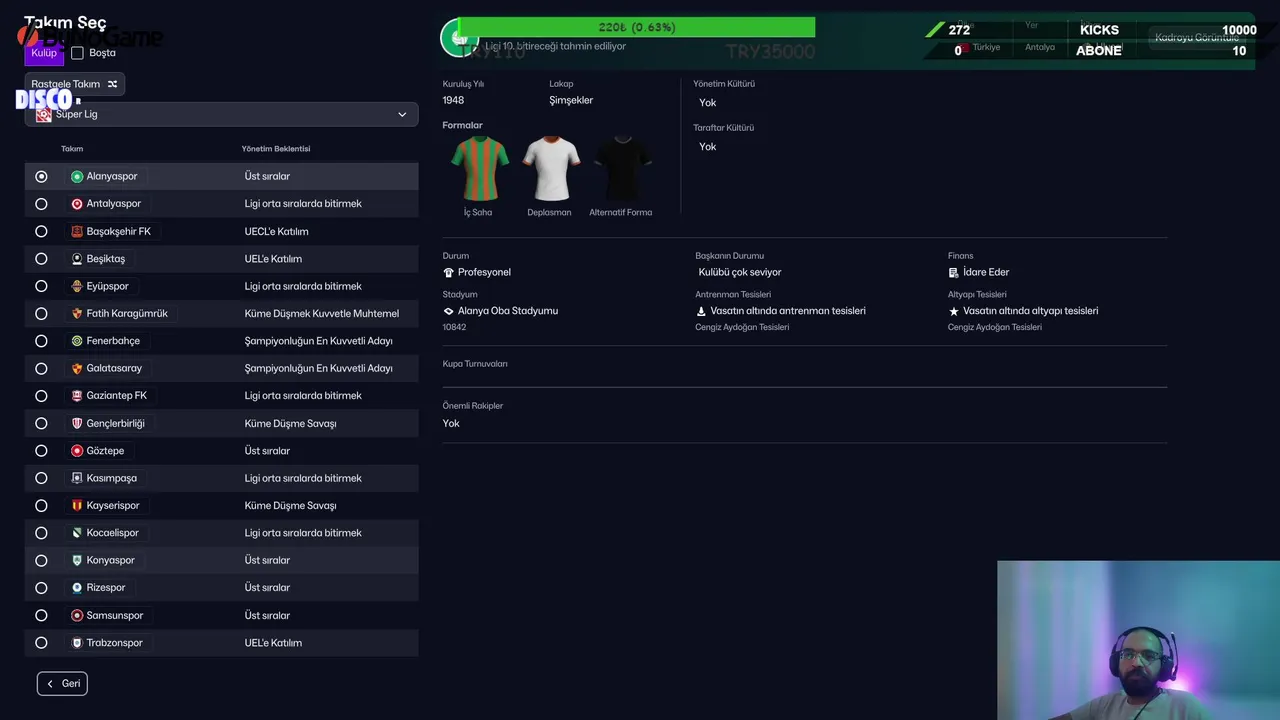Viewport: 1280px width, 720px height.
Task: Click 'UECL'e Katılım' expectation text
Action: tap(277, 231)
